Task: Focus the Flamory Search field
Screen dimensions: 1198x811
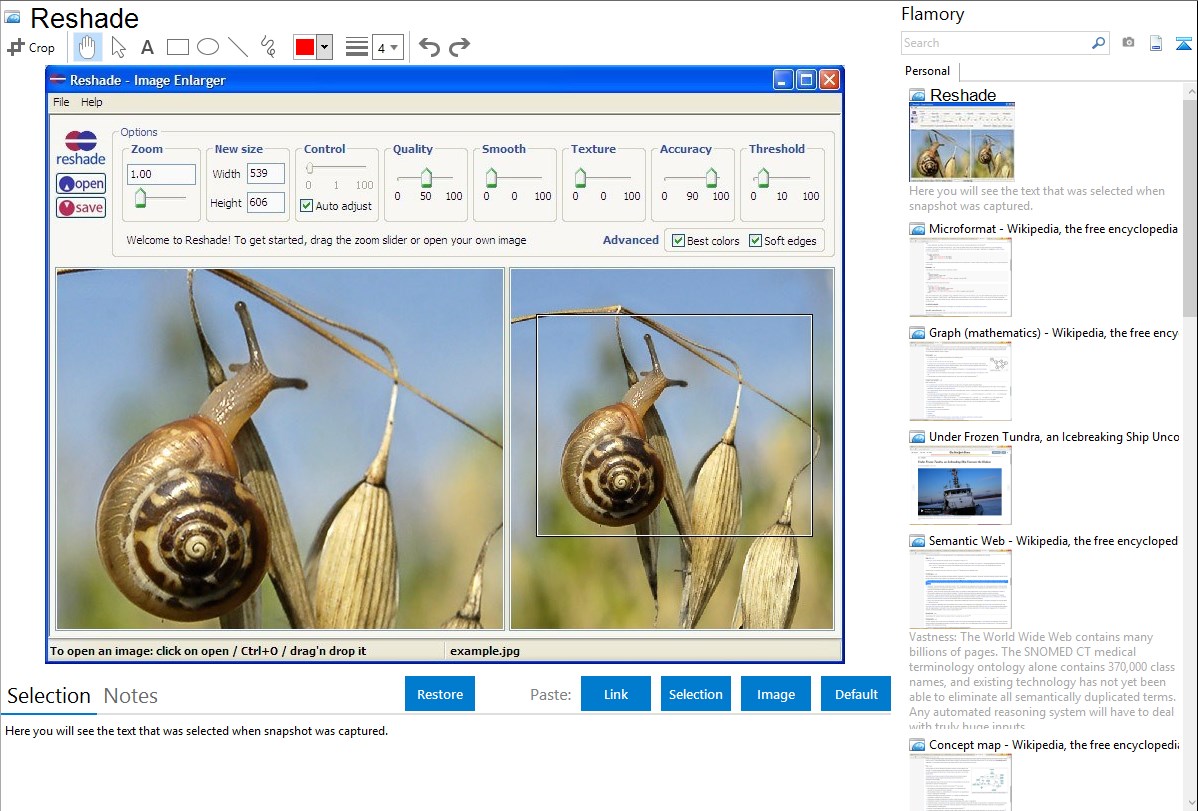Action: click(996, 43)
